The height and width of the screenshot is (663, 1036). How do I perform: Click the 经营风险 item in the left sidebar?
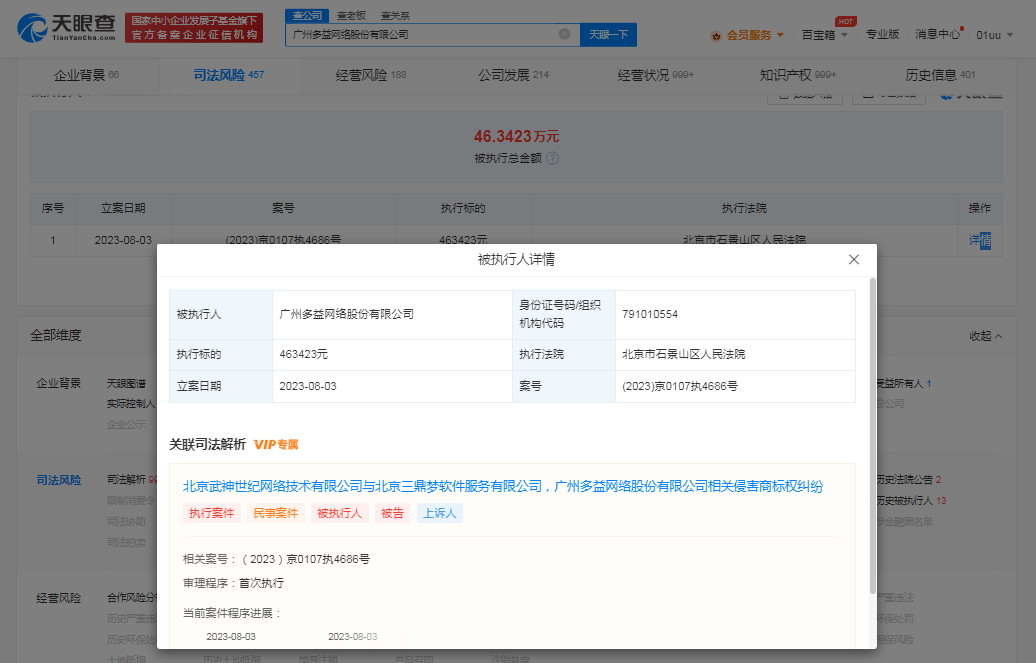[x=59, y=598]
